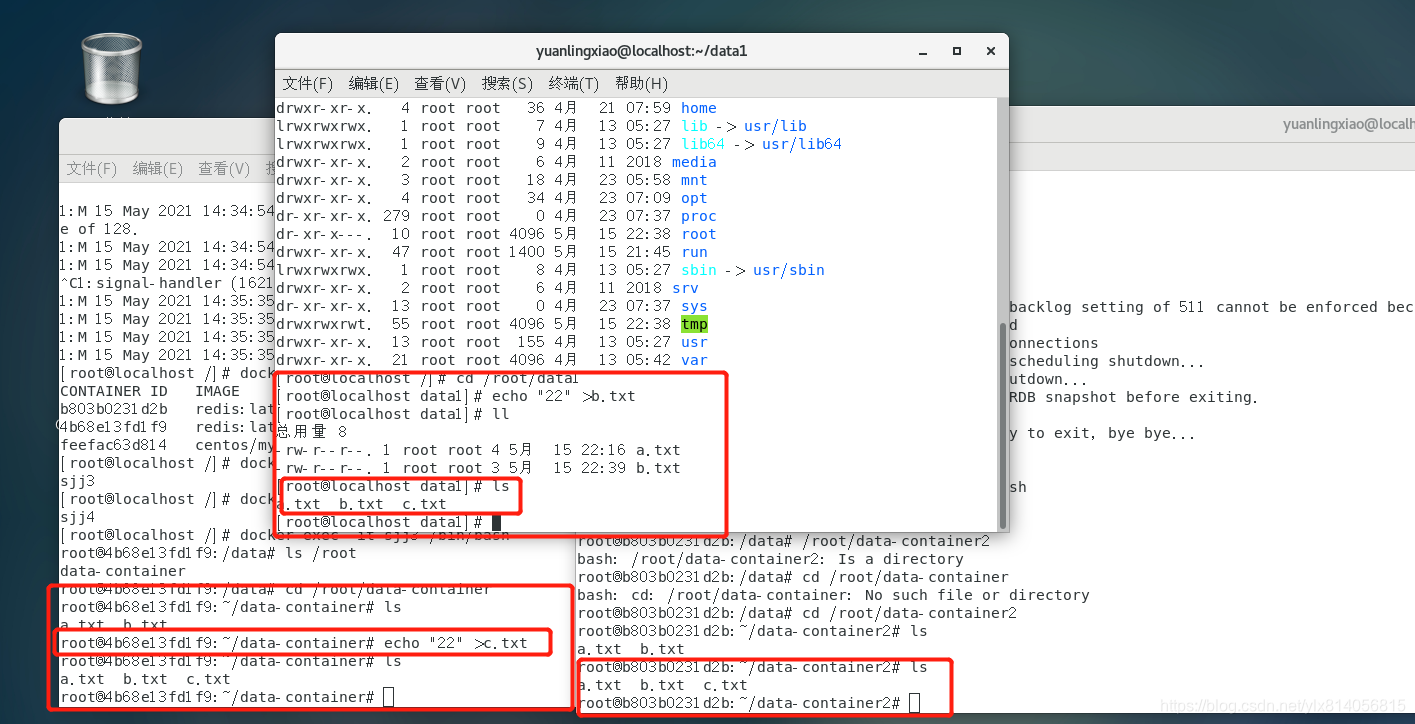Select the highlighted 'tmp' directory entry

coord(694,324)
